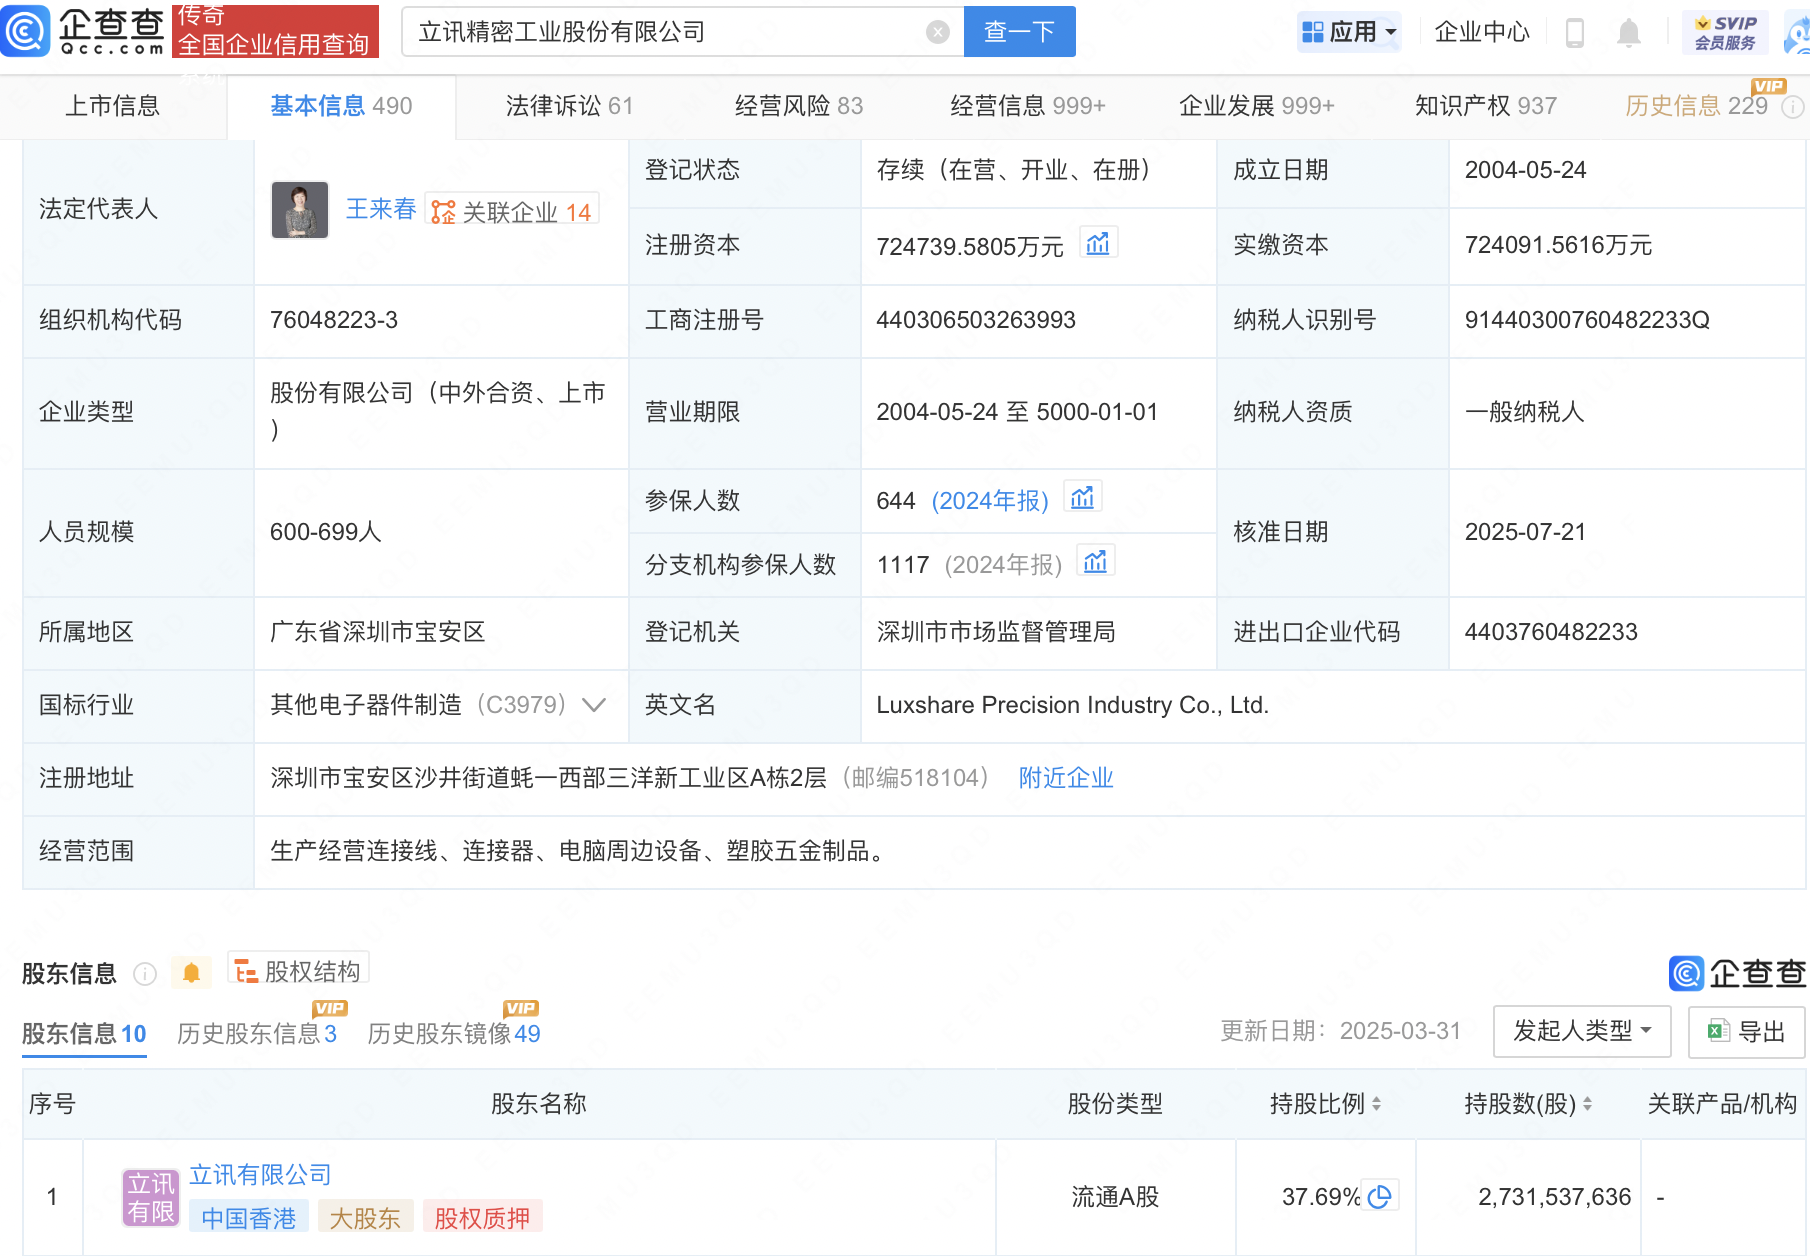Click English name Luxshare Precision Industry
This screenshot has width=1810, height=1256.
(x=1072, y=705)
